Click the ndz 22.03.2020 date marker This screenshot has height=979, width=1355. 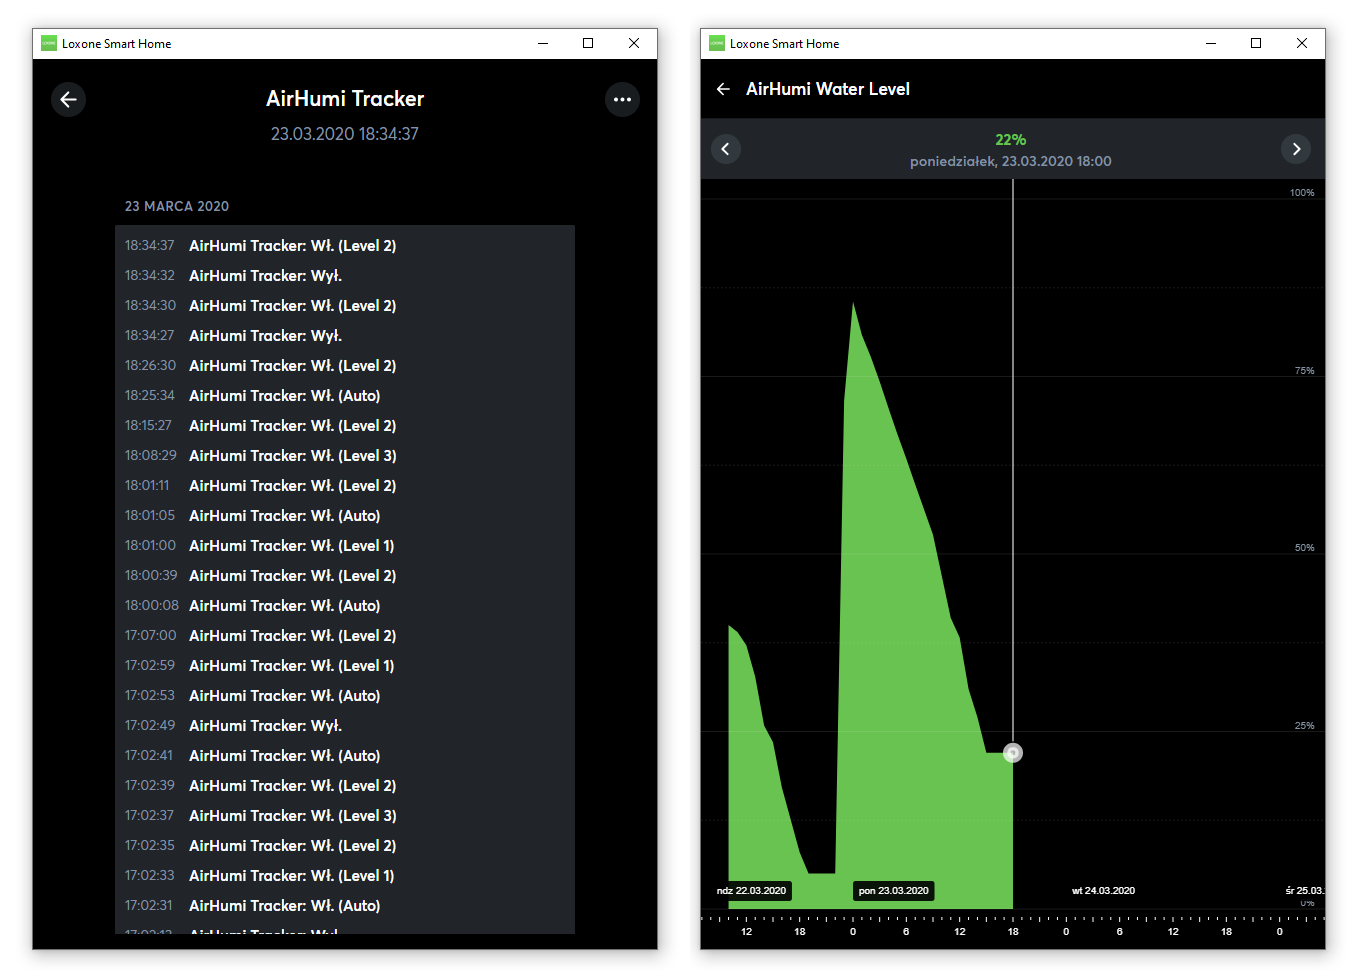(x=752, y=891)
